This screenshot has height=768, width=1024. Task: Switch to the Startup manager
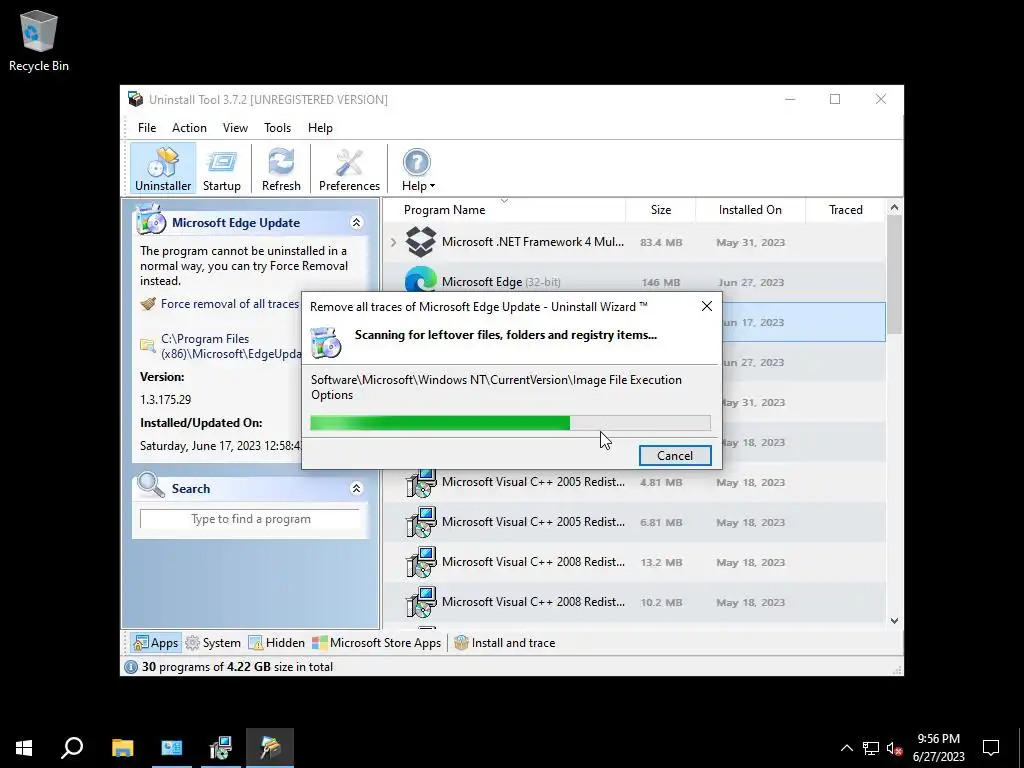click(221, 169)
